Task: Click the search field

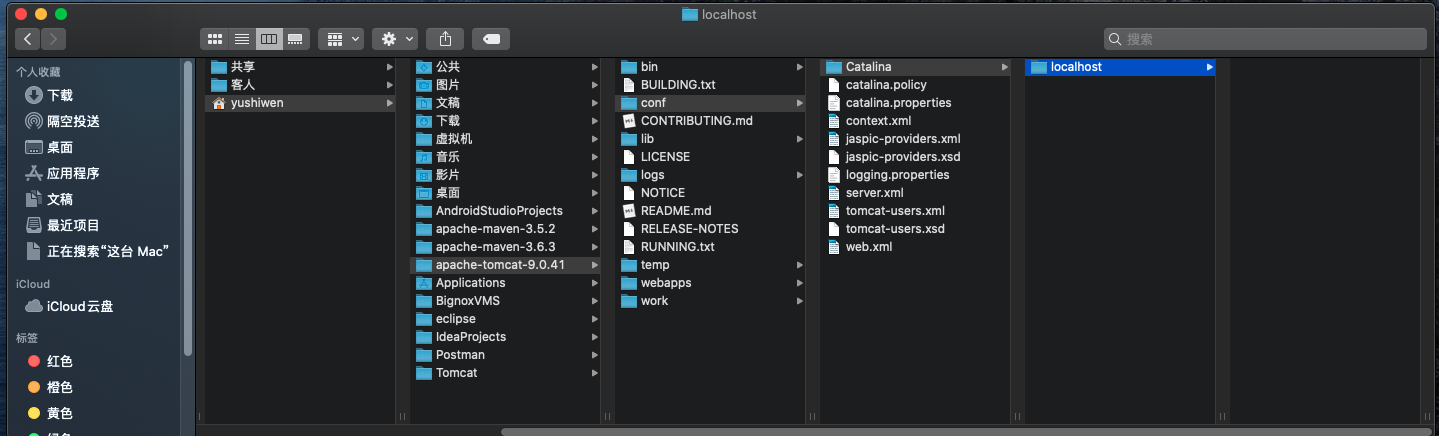Action: (1265, 39)
